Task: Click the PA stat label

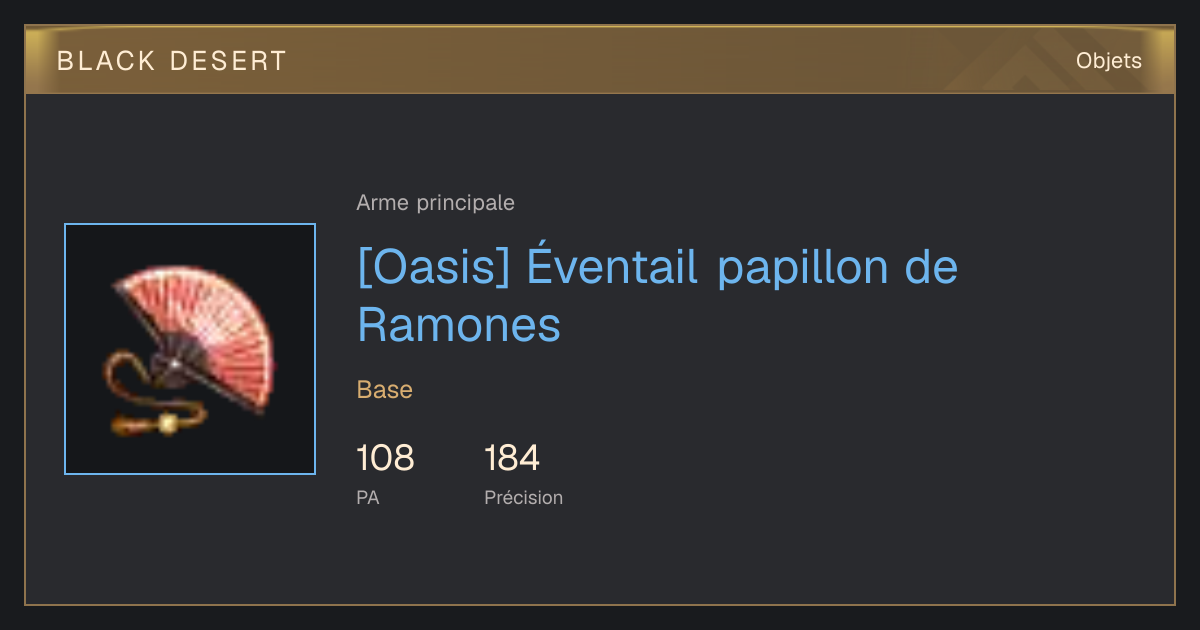Action: pos(368,497)
